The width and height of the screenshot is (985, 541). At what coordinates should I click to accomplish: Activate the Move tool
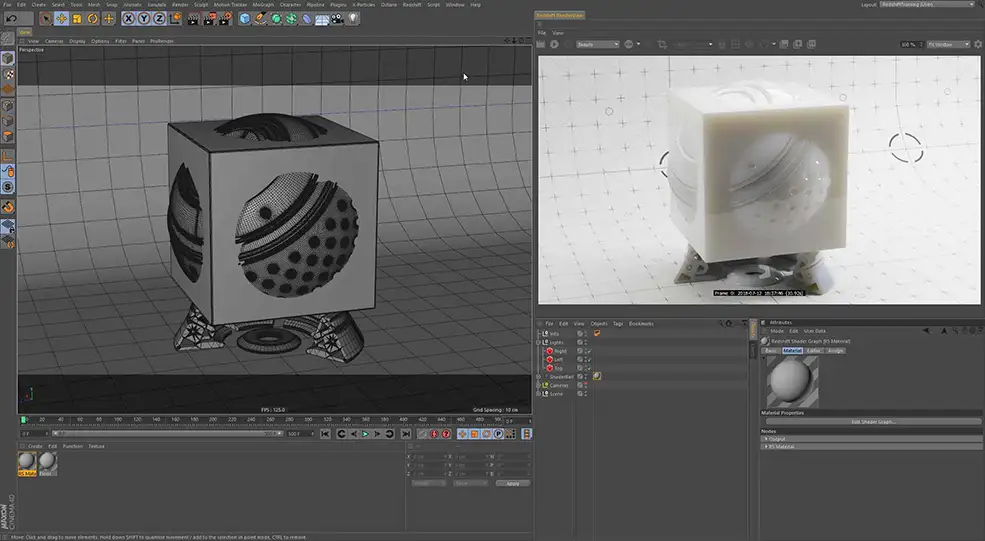[62, 19]
